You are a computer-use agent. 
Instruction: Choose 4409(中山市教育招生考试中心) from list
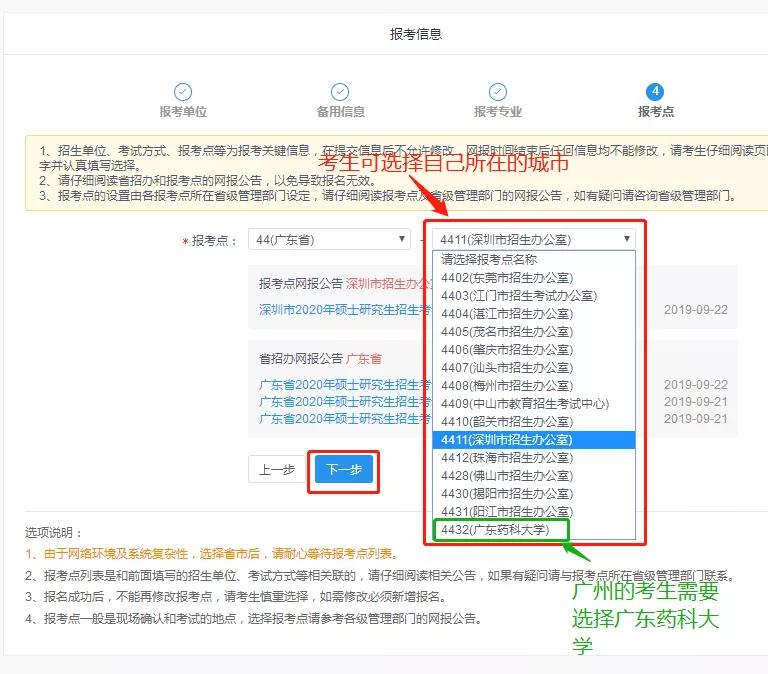(534, 404)
